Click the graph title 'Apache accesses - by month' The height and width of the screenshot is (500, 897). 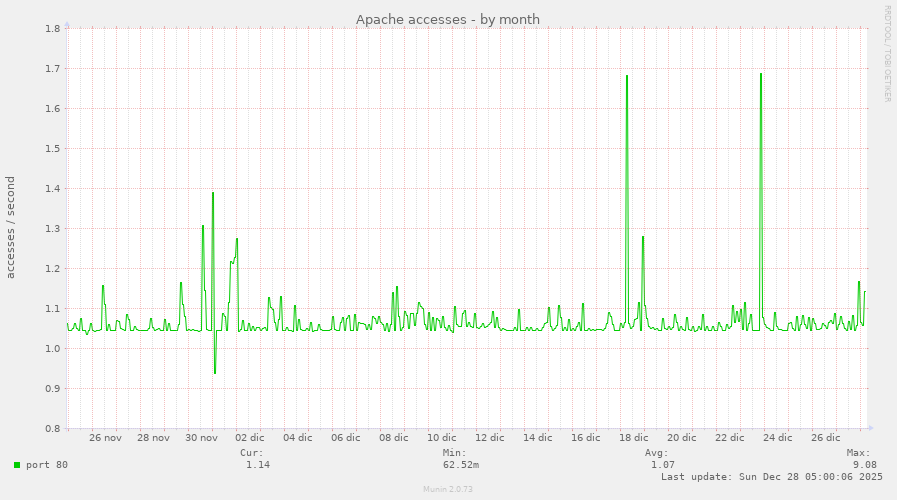(x=448, y=19)
